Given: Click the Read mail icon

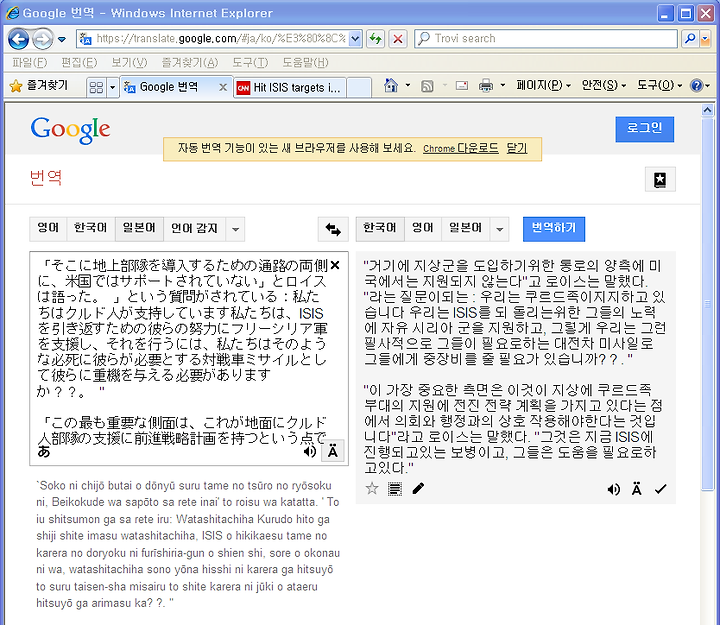Looking at the screenshot, I should (462, 85).
